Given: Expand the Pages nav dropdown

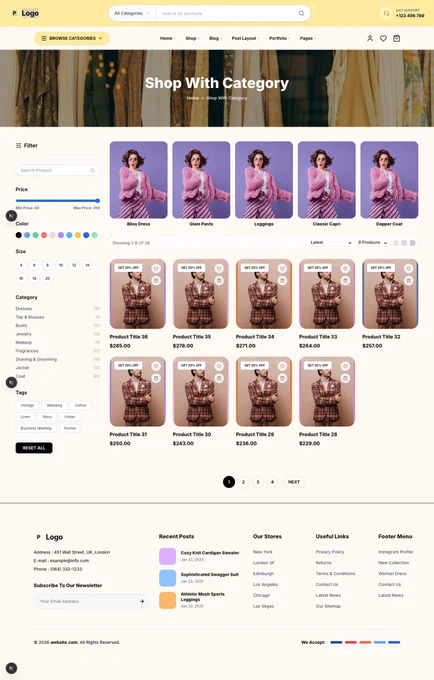Looking at the screenshot, I should tap(308, 38).
